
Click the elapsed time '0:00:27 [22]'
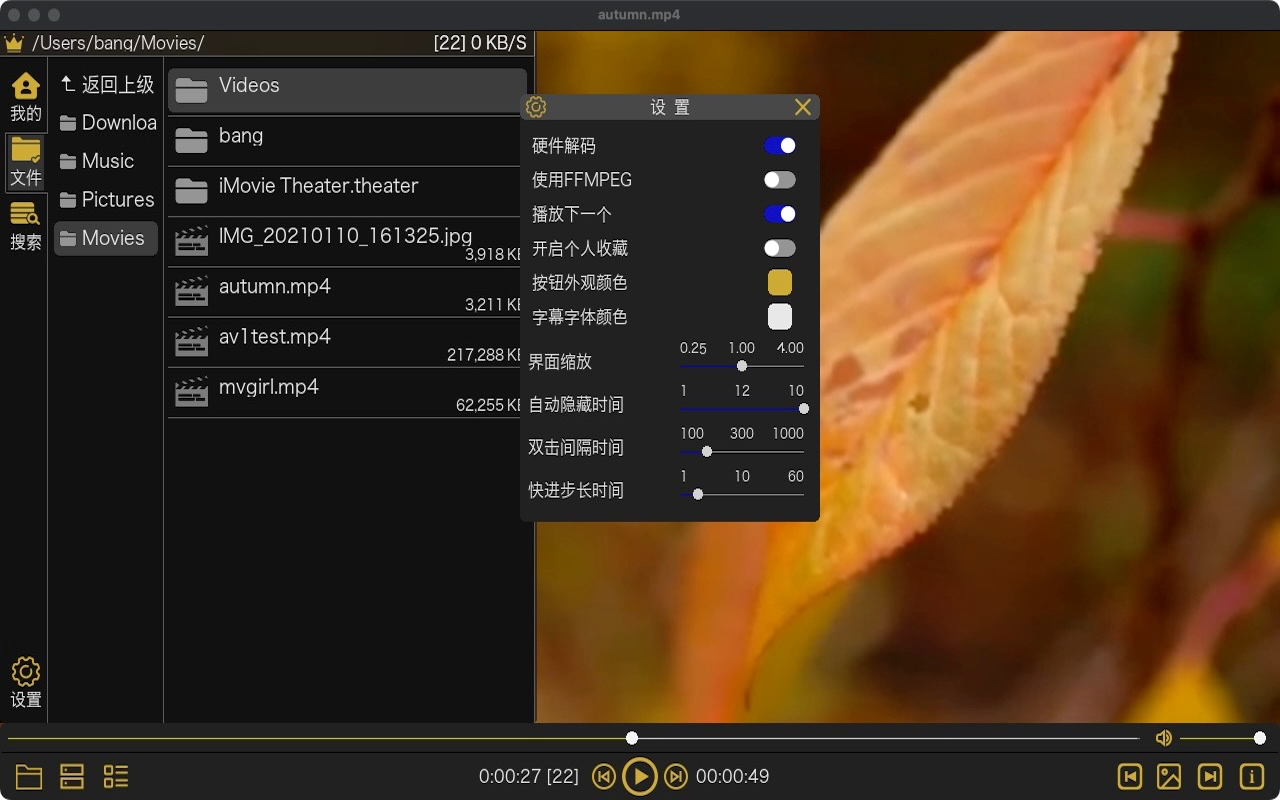tap(529, 776)
